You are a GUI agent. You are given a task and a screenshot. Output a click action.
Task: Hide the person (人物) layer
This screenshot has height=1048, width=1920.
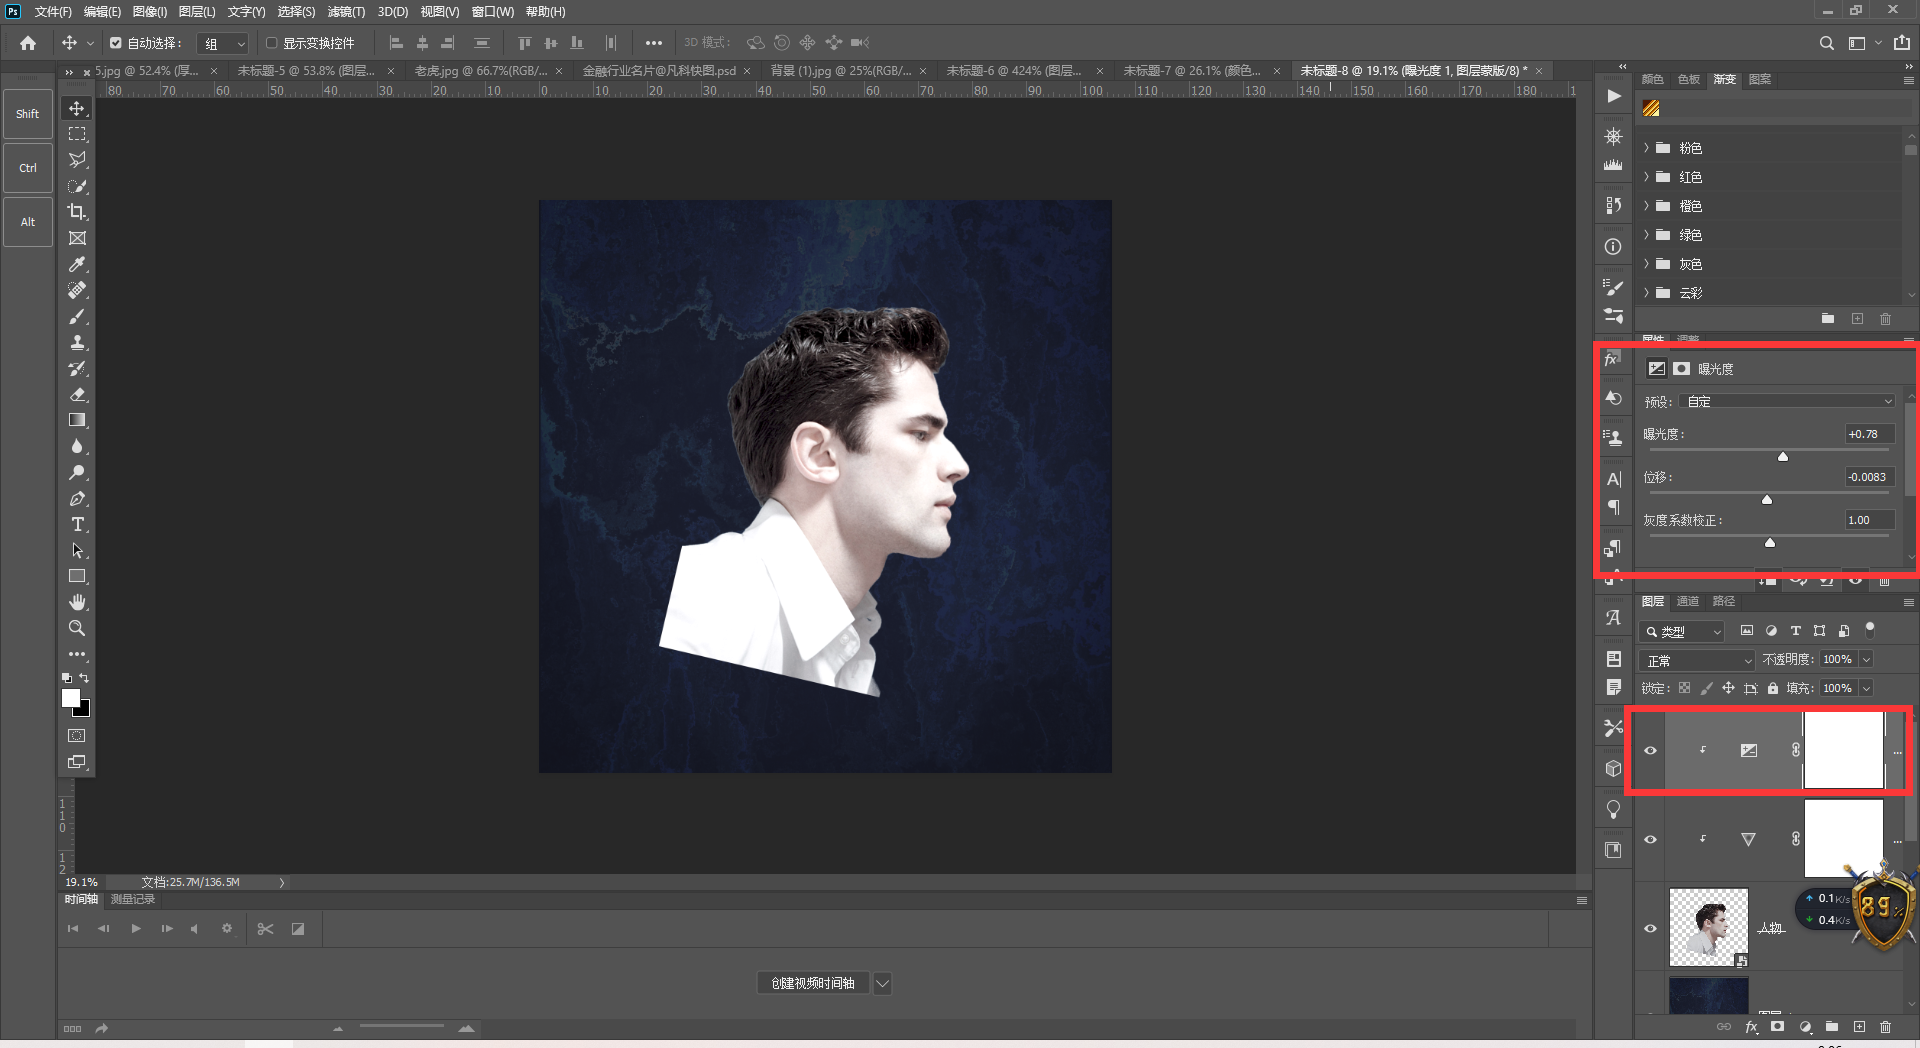tap(1650, 928)
